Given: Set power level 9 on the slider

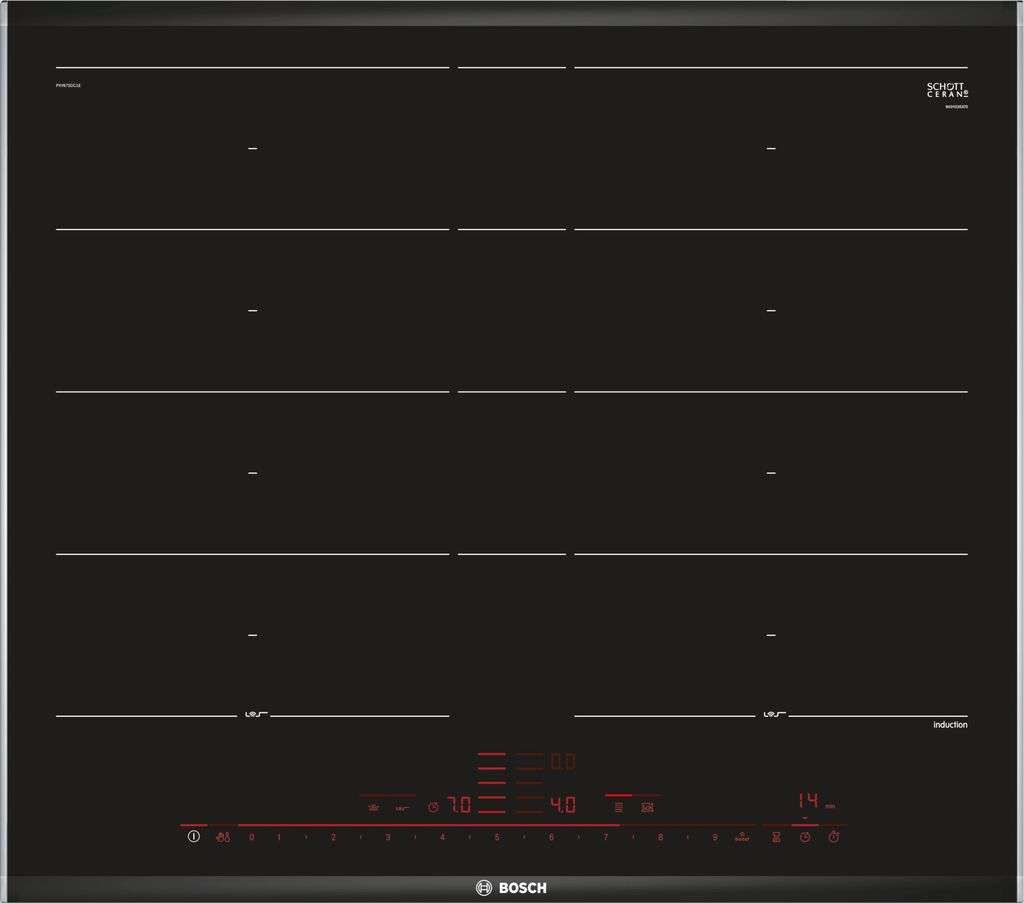Looking at the screenshot, I should (x=715, y=837).
